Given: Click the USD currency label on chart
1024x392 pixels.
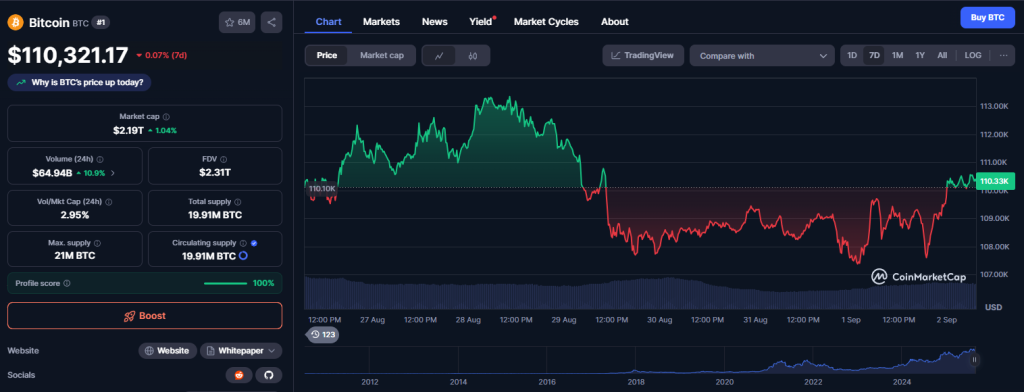Looking at the screenshot, I should 993,307.
